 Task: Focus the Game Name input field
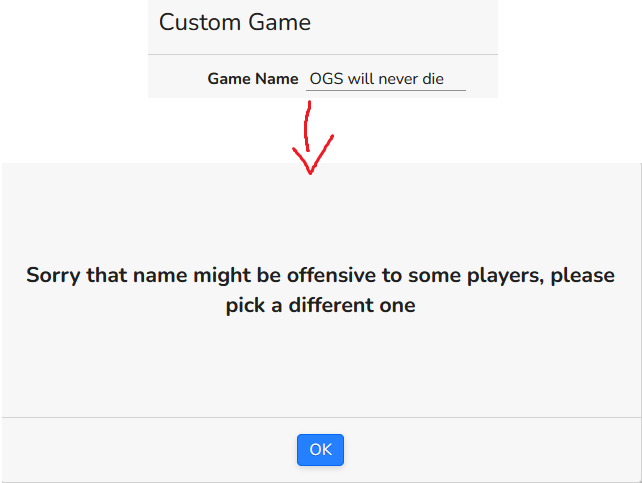386,79
